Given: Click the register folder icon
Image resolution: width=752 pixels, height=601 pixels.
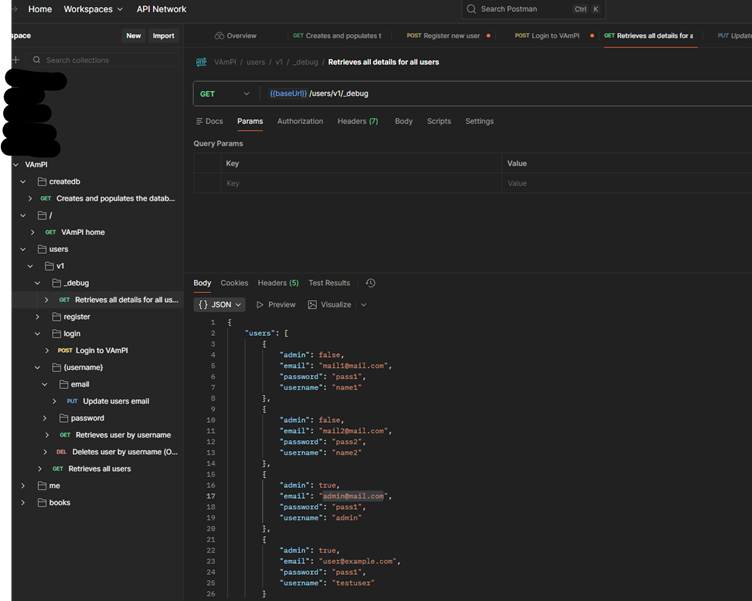Looking at the screenshot, I should click(x=57, y=317).
